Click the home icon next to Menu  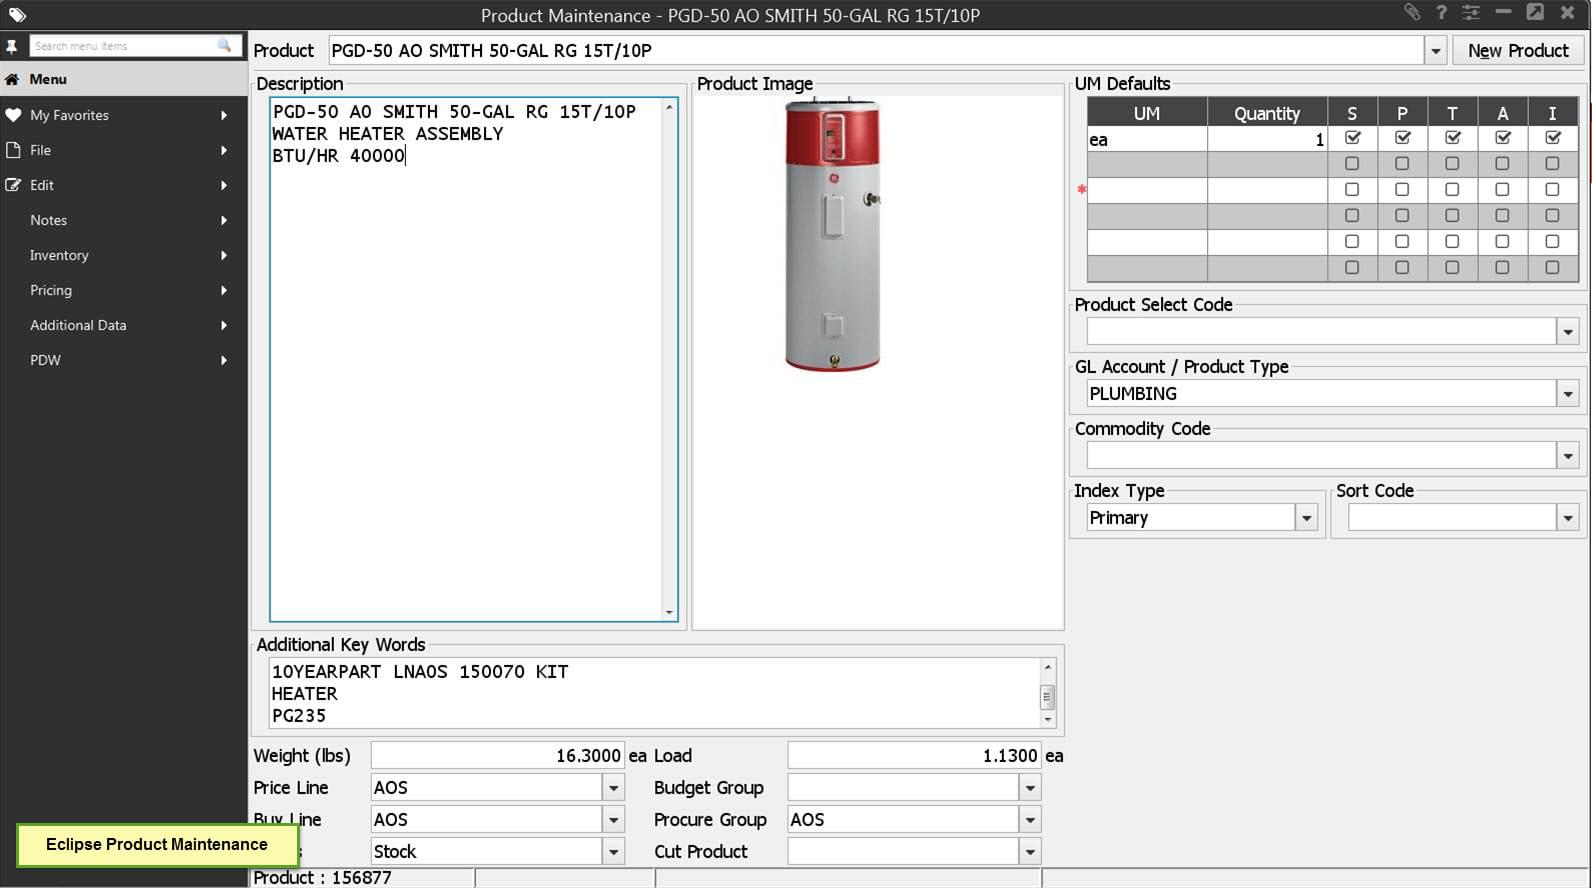(x=12, y=79)
